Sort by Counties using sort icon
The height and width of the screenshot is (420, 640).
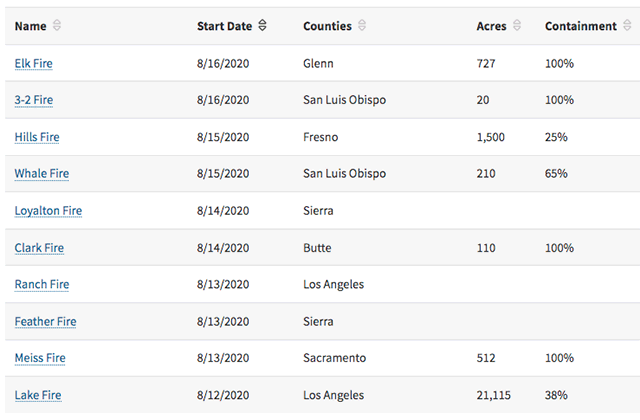pyautogui.click(x=361, y=26)
